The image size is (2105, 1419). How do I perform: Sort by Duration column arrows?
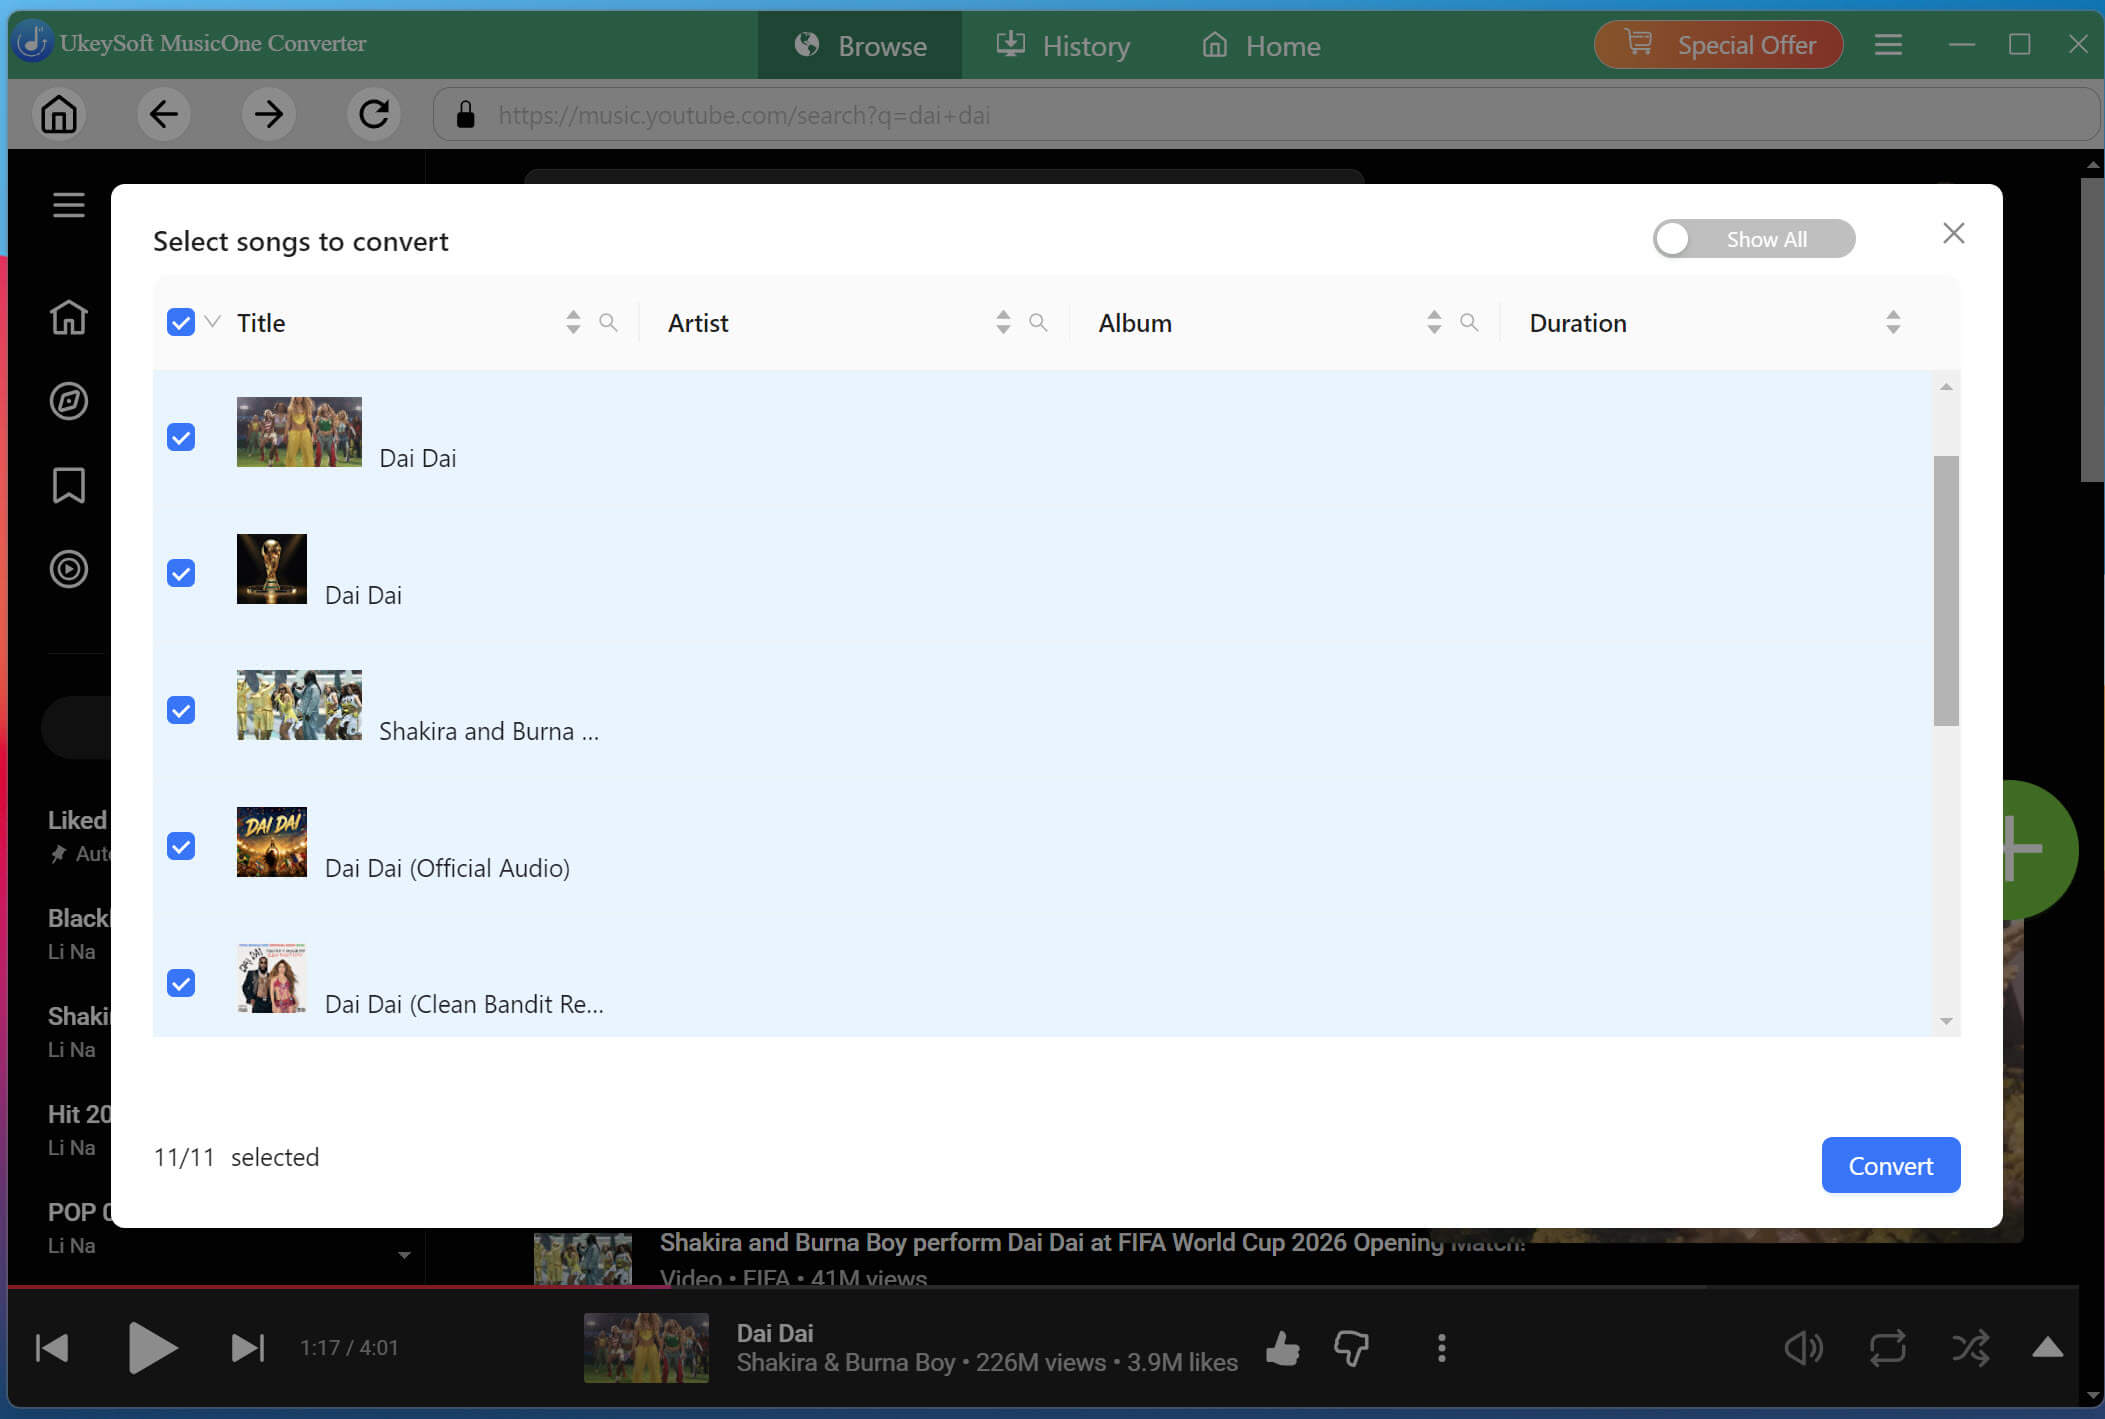coord(1893,322)
